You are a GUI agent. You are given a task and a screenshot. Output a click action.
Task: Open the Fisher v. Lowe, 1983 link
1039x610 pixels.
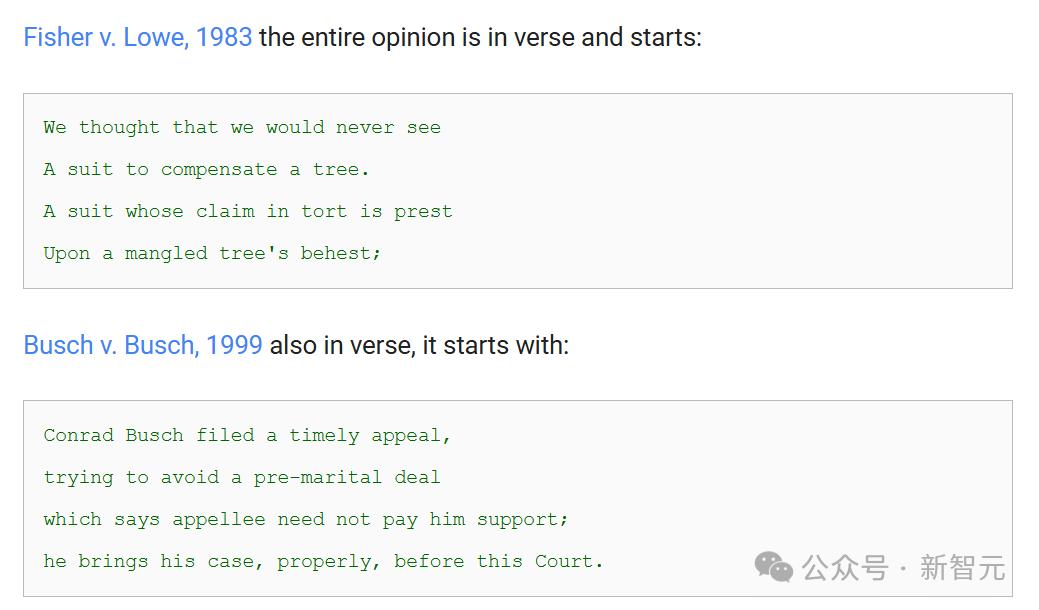[x=137, y=38]
